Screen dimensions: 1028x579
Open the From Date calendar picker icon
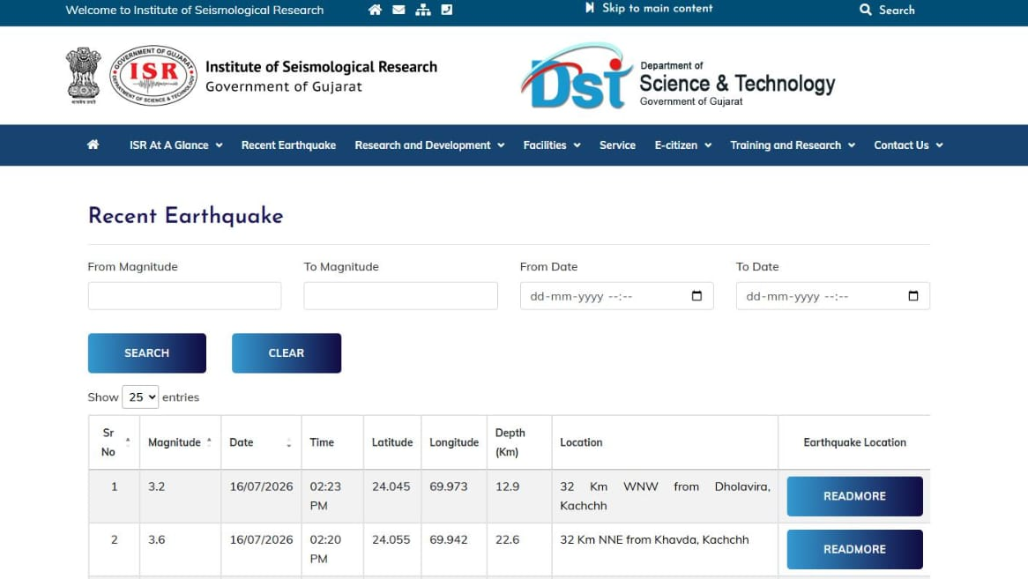tap(697, 296)
